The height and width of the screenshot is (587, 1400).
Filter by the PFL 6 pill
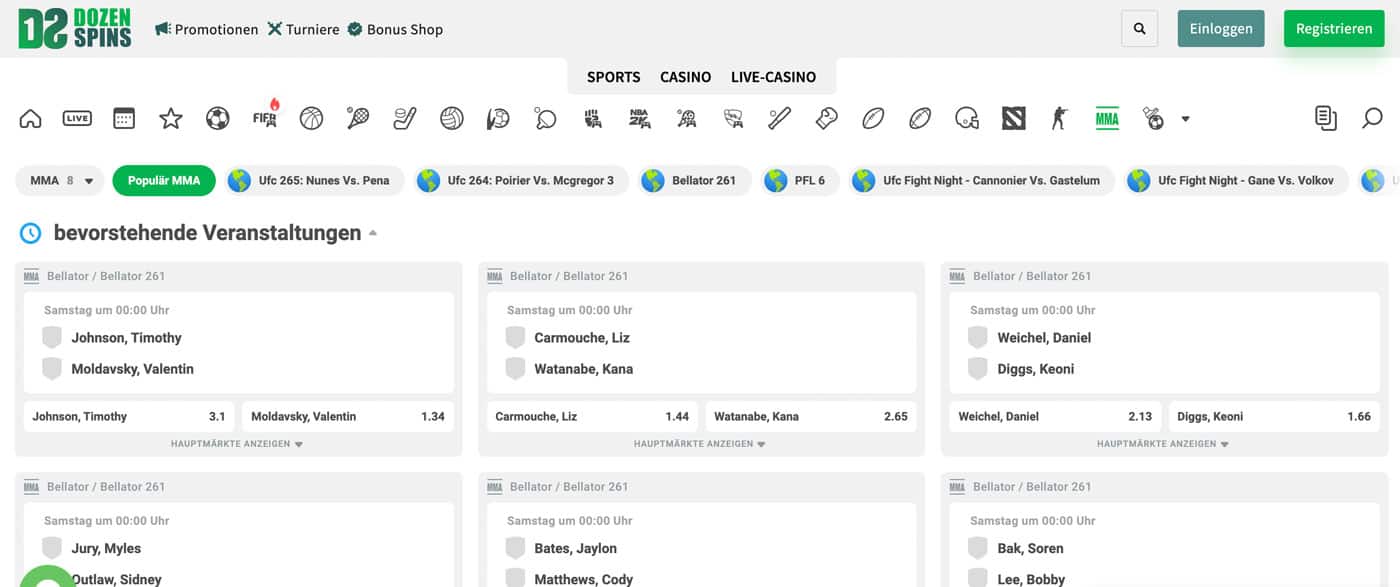(800, 181)
